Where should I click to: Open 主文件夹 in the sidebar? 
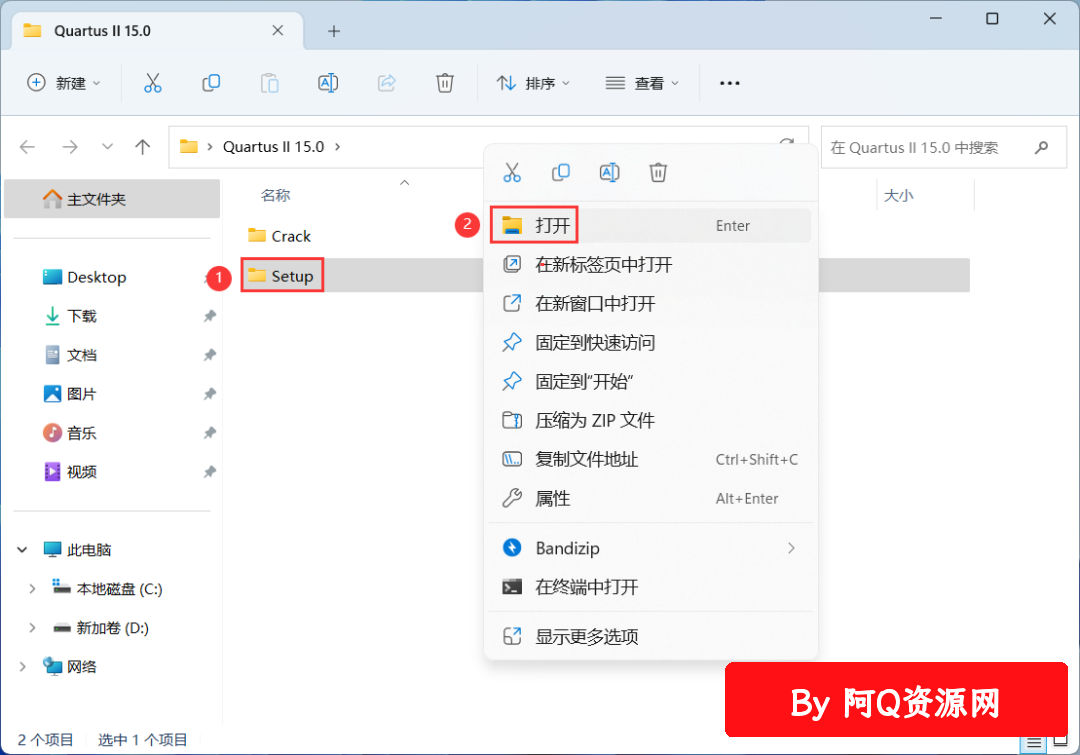pos(112,199)
